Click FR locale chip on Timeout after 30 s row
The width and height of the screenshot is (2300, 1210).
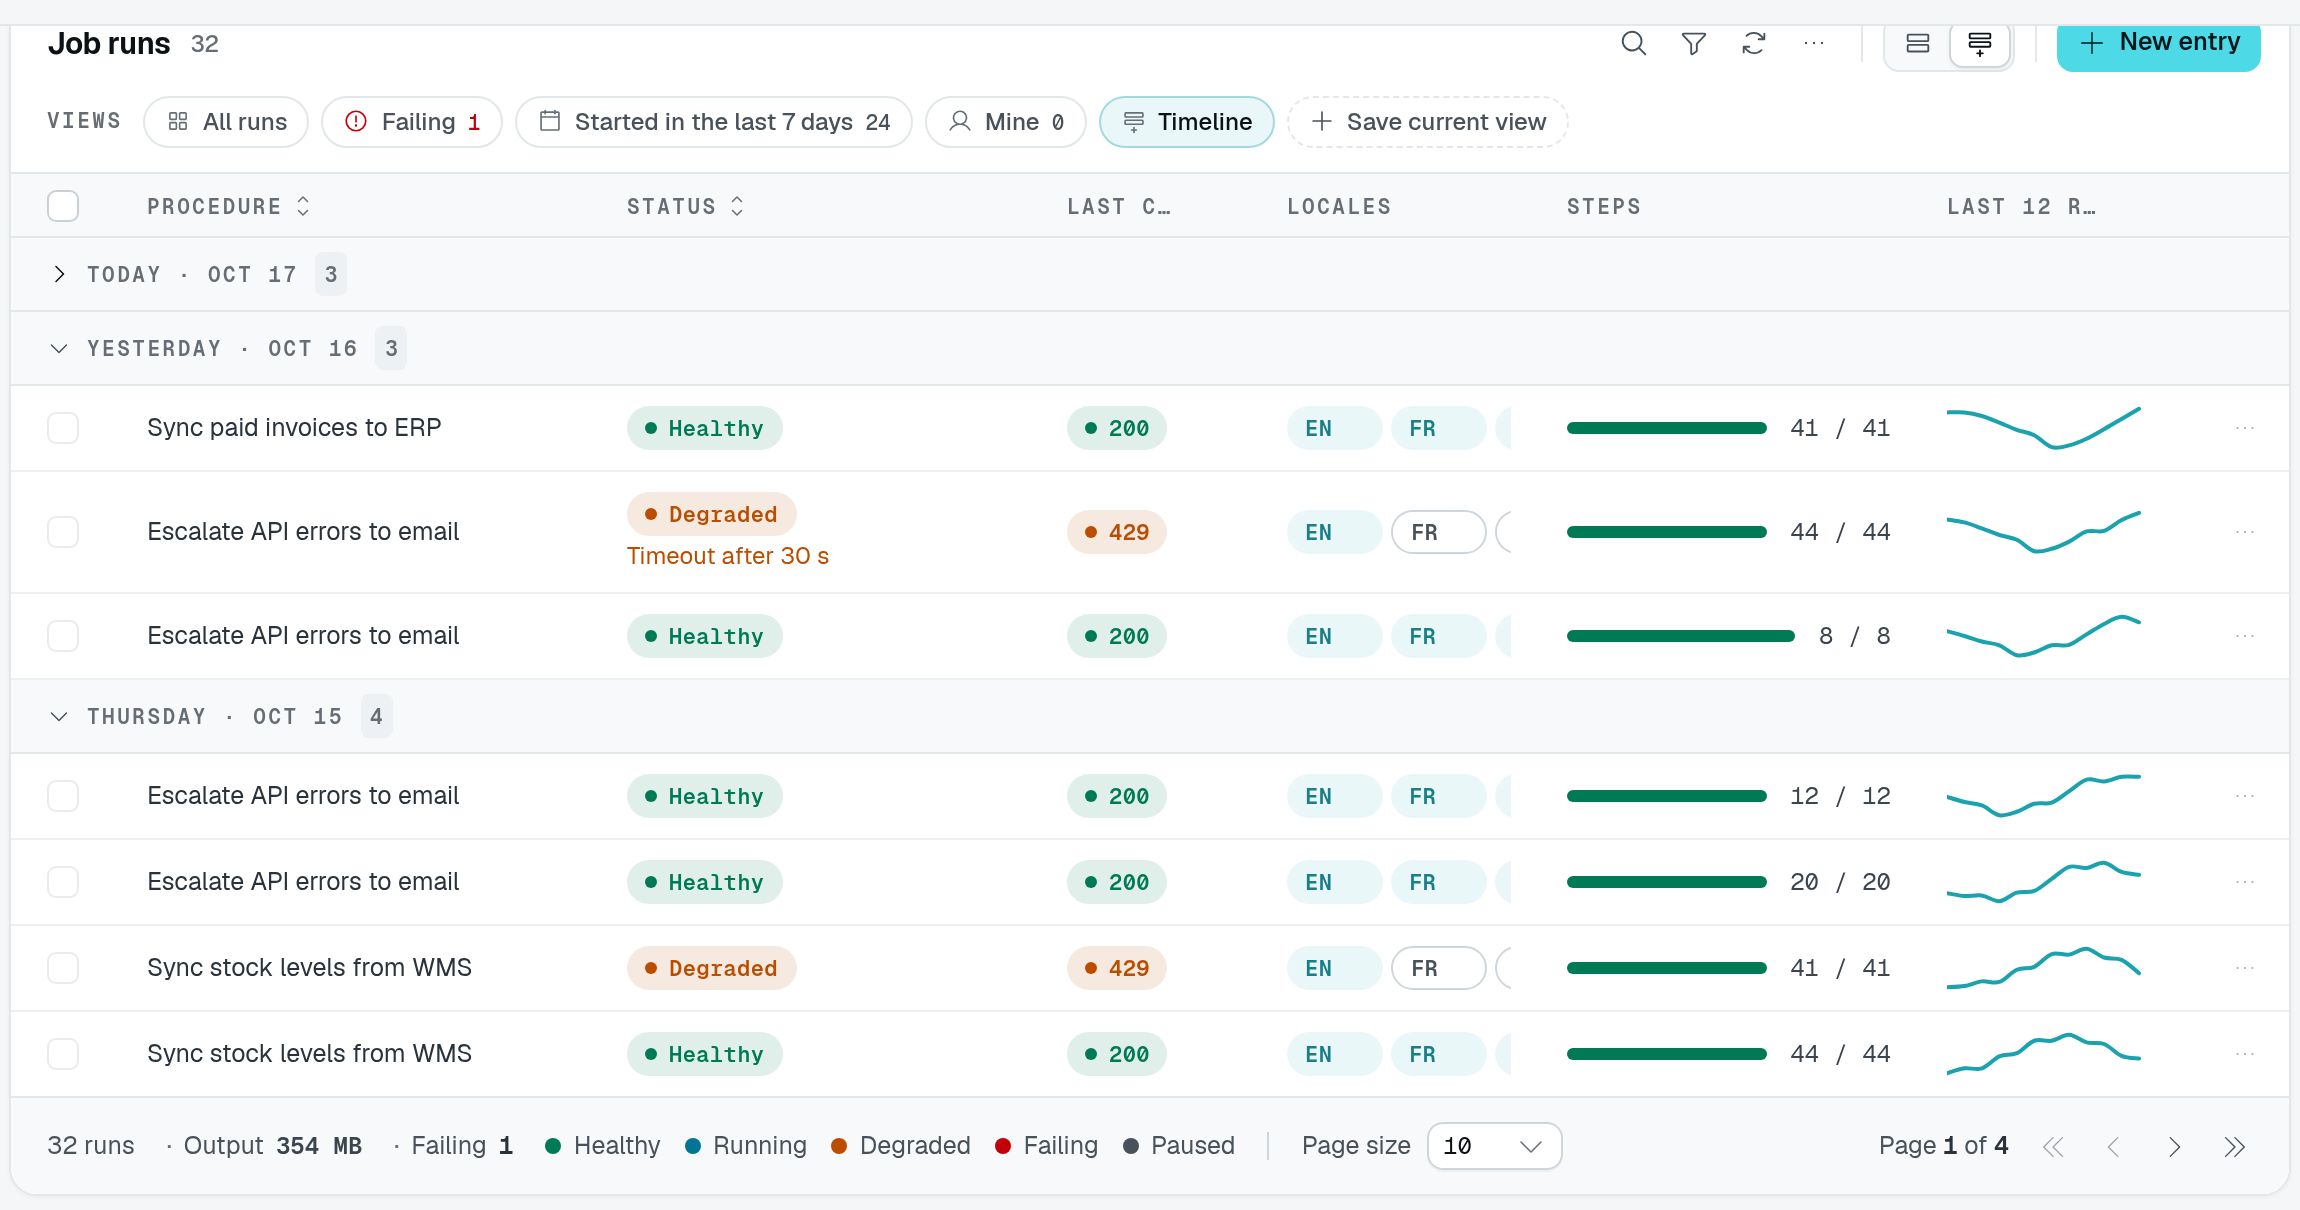click(1438, 532)
